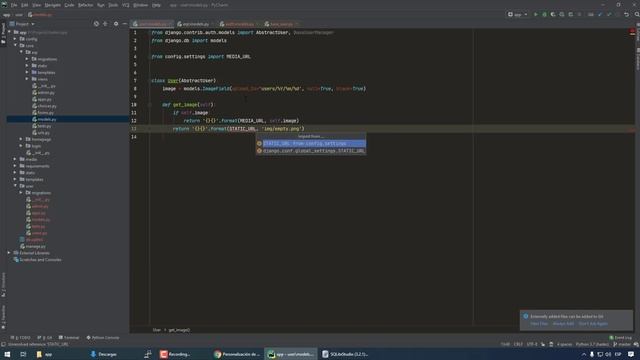The image size is (640, 360).
Task: Click the 4 spaces indent widget
Action: 564,344
